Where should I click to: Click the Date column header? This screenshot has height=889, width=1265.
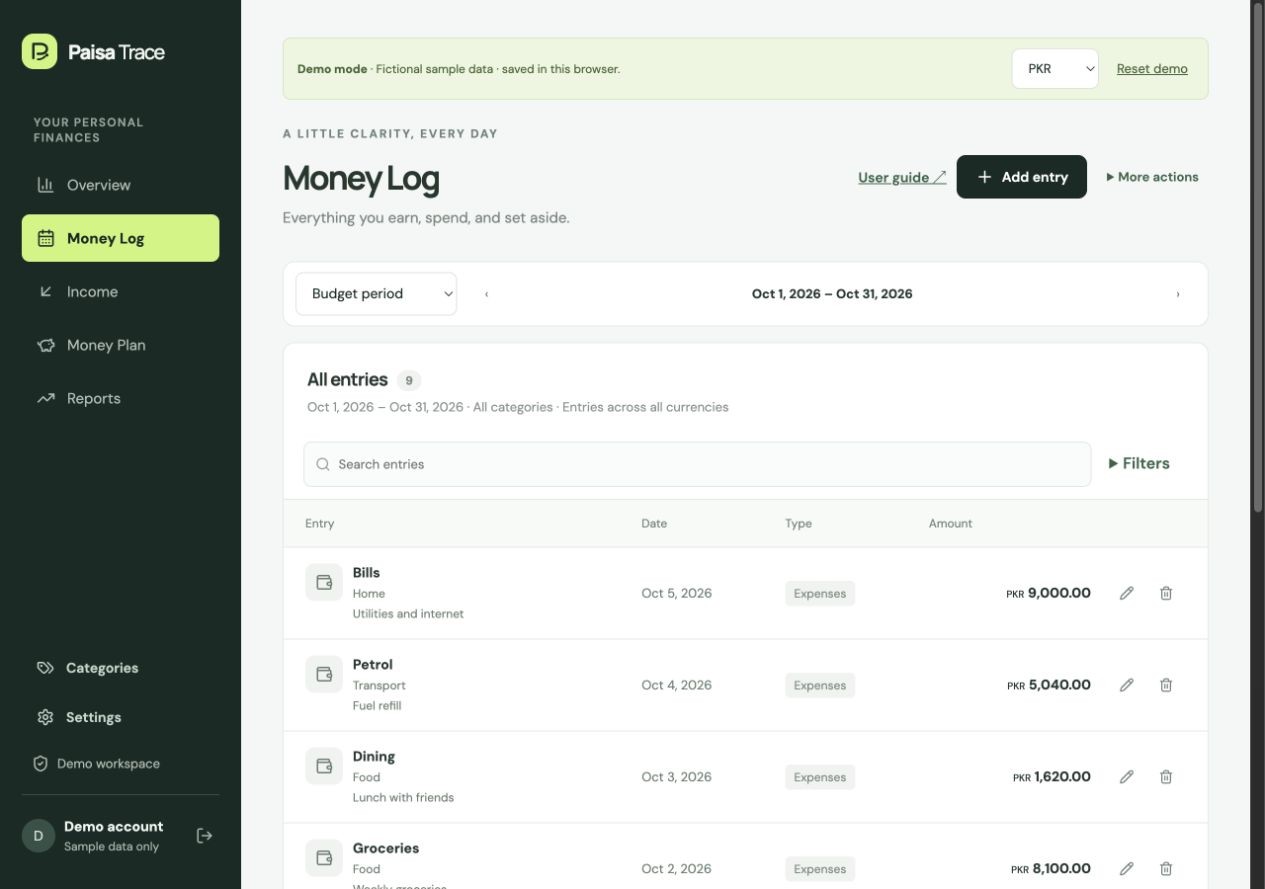(654, 523)
